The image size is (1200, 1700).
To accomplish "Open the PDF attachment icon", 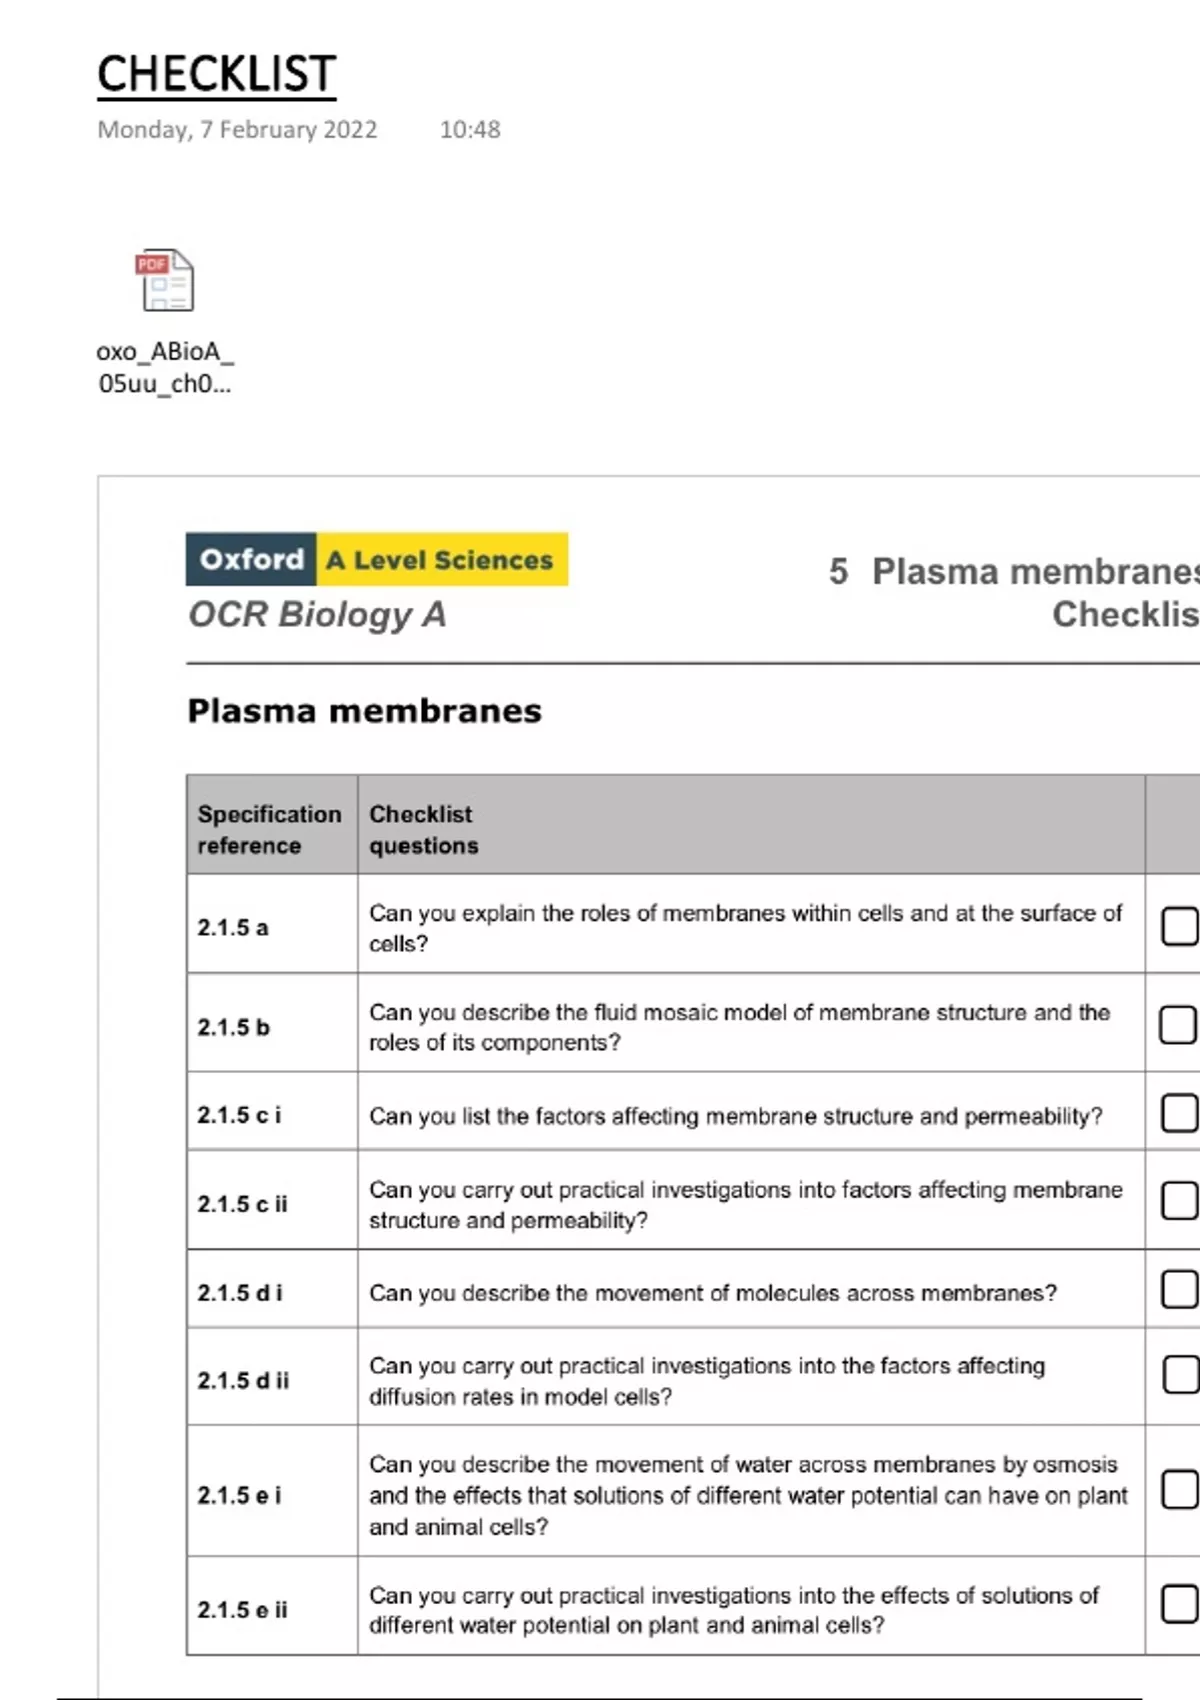I will [165, 280].
